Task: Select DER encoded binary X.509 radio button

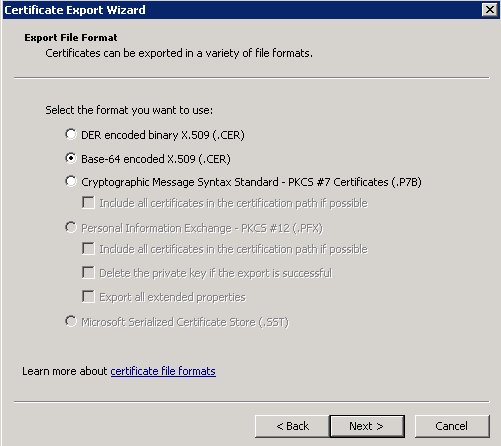Action: (x=71, y=134)
